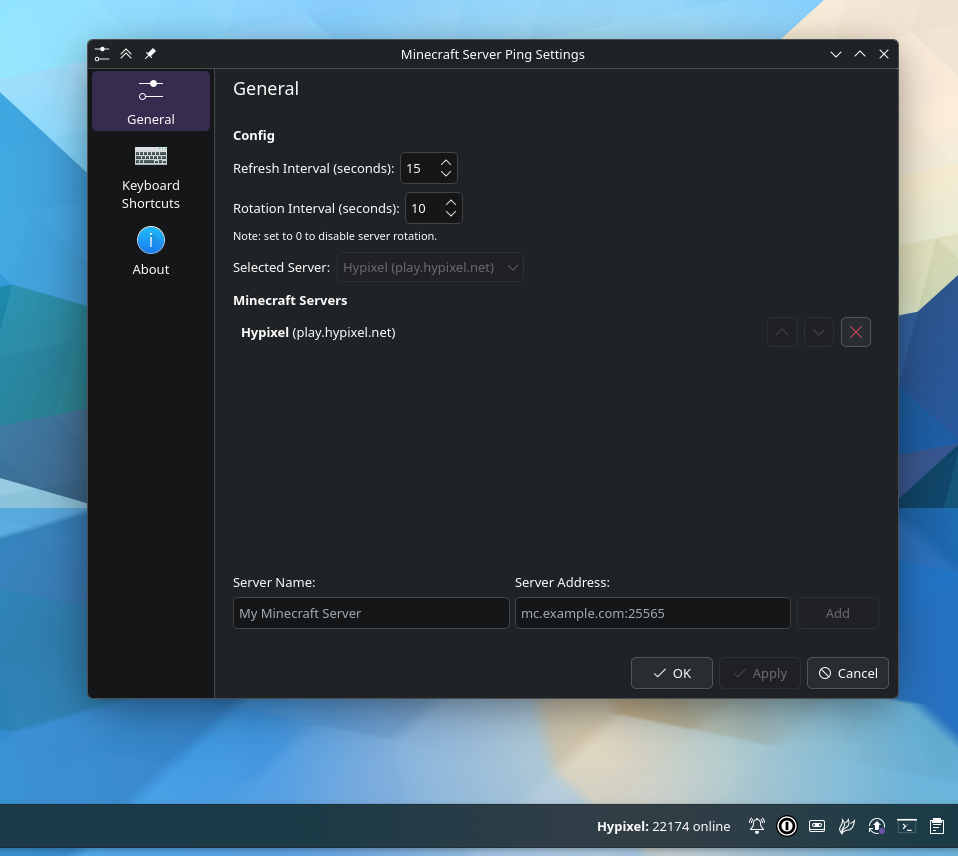The height and width of the screenshot is (856, 958).
Task: Open the General settings page in sidebar
Action: pyautogui.click(x=151, y=101)
